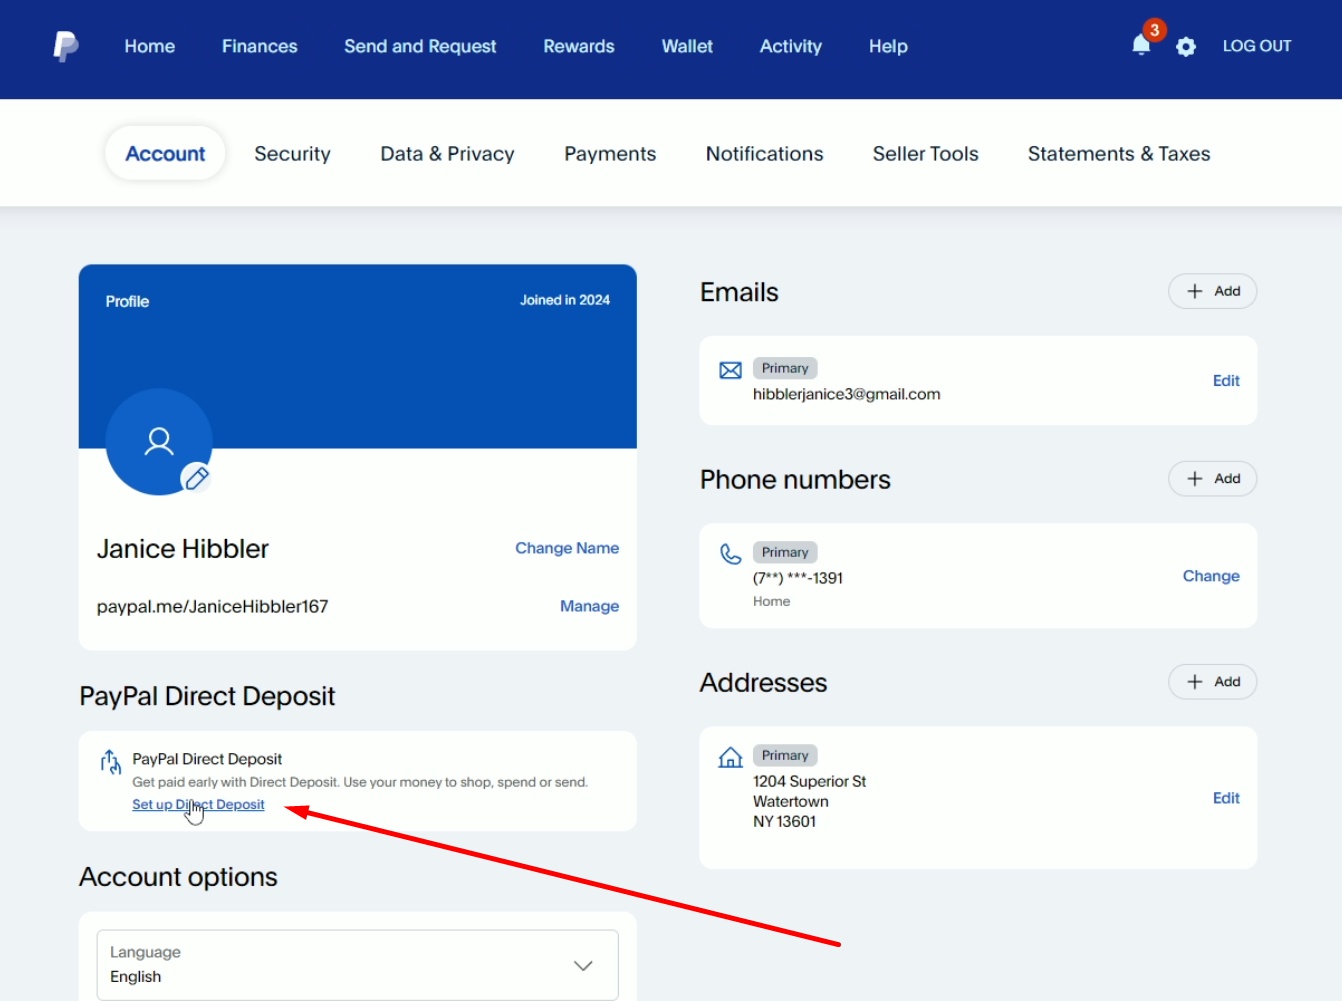The height and width of the screenshot is (1001, 1342).
Task: Click the PayPal logo icon
Action: click(66, 46)
